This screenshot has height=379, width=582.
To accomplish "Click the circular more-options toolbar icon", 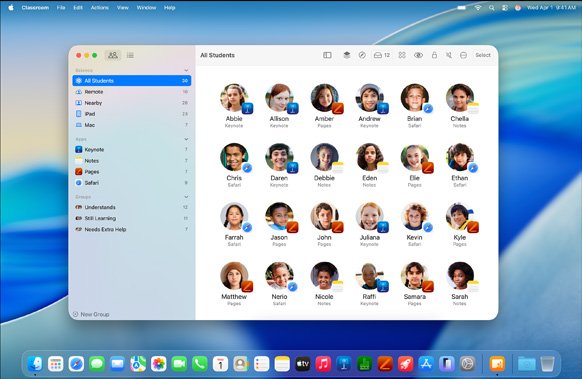I will [x=463, y=55].
